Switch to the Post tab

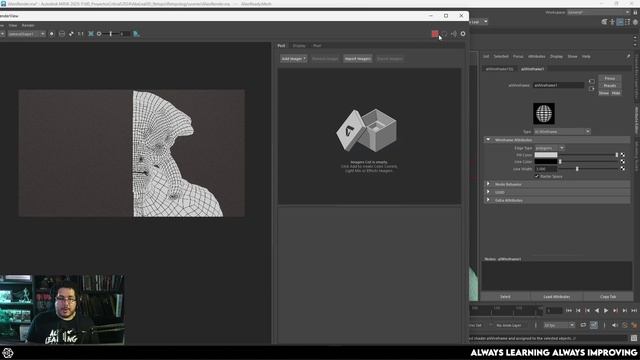tap(281, 46)
